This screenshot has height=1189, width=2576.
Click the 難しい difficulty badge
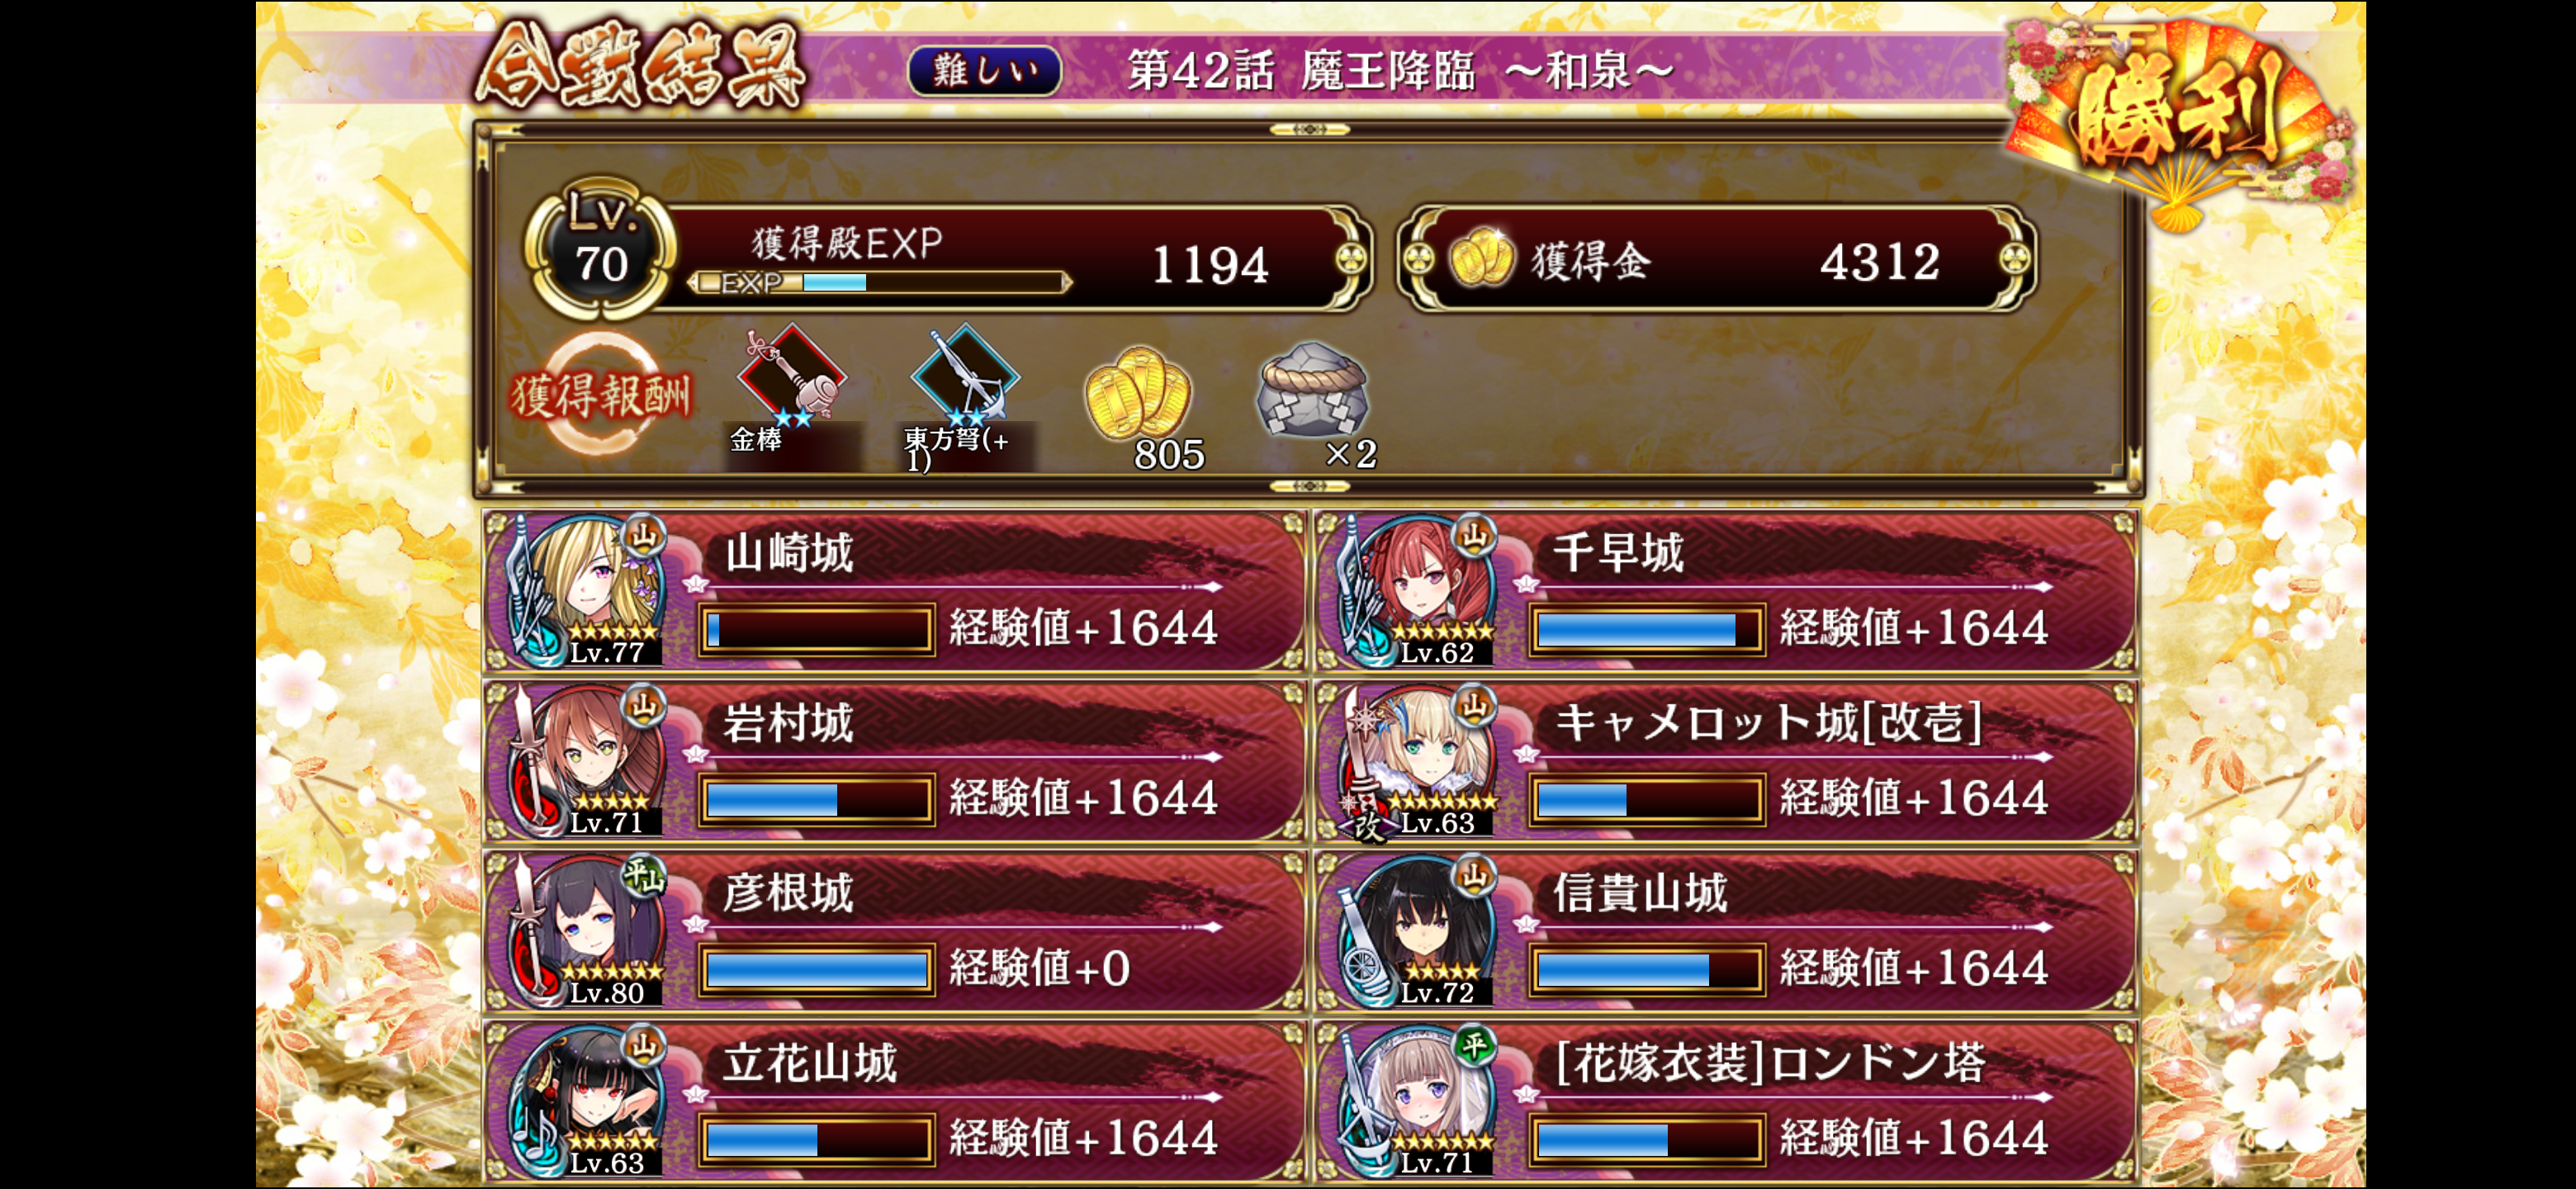click(984, 71)
